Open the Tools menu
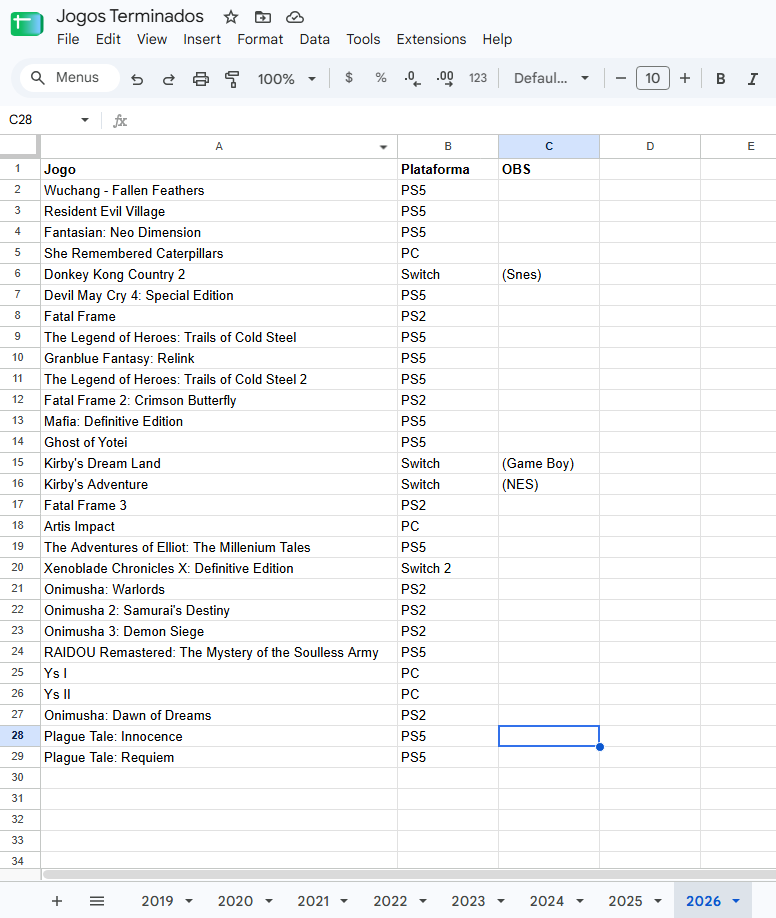This screenshot has width=776, height=918. [x=363, y=39]
